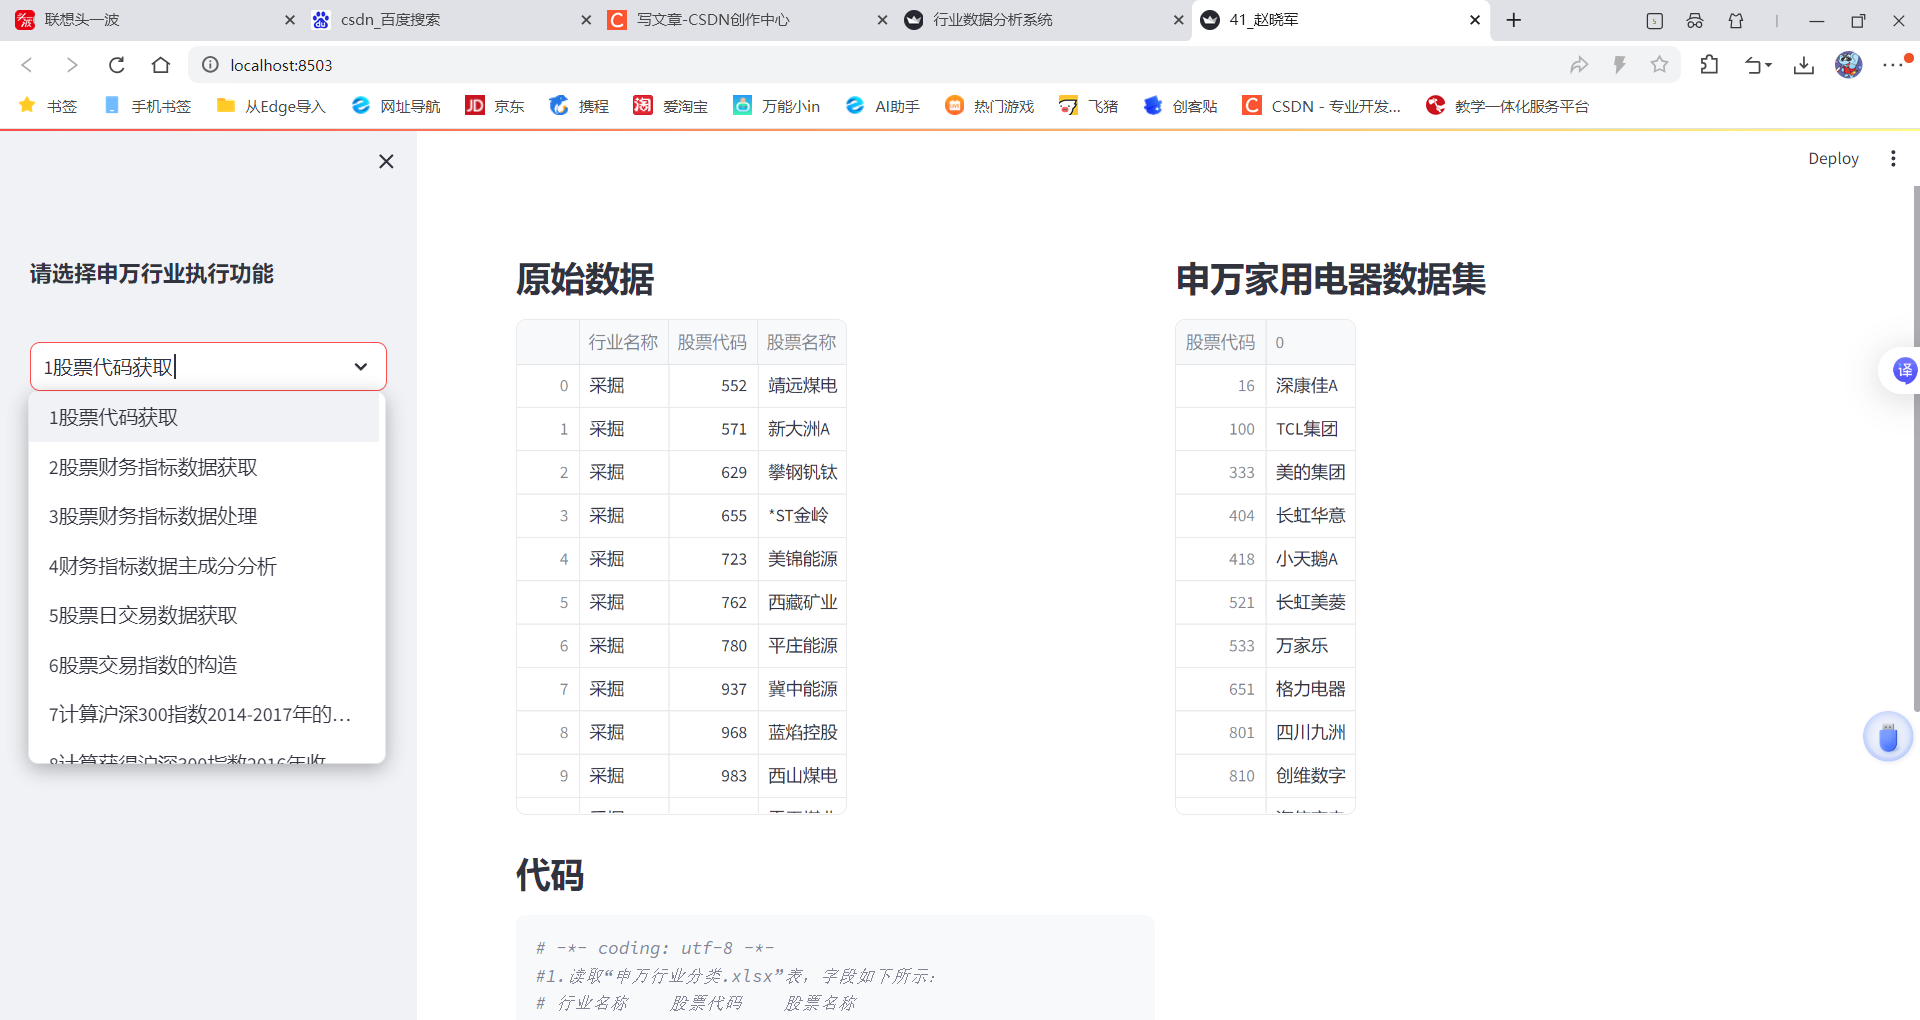Viewport: 1920px width, 1020px height.
Task: Open the 飞猪 bookmark
Action: click(1089, 106)
